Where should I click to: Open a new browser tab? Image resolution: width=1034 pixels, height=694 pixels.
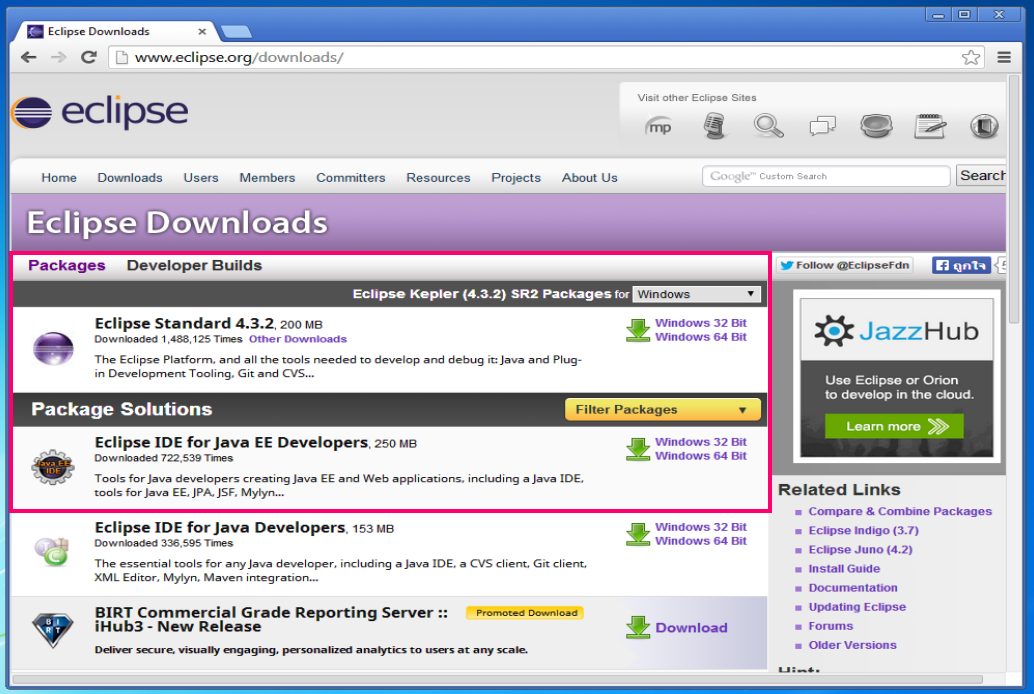(236, 31)
